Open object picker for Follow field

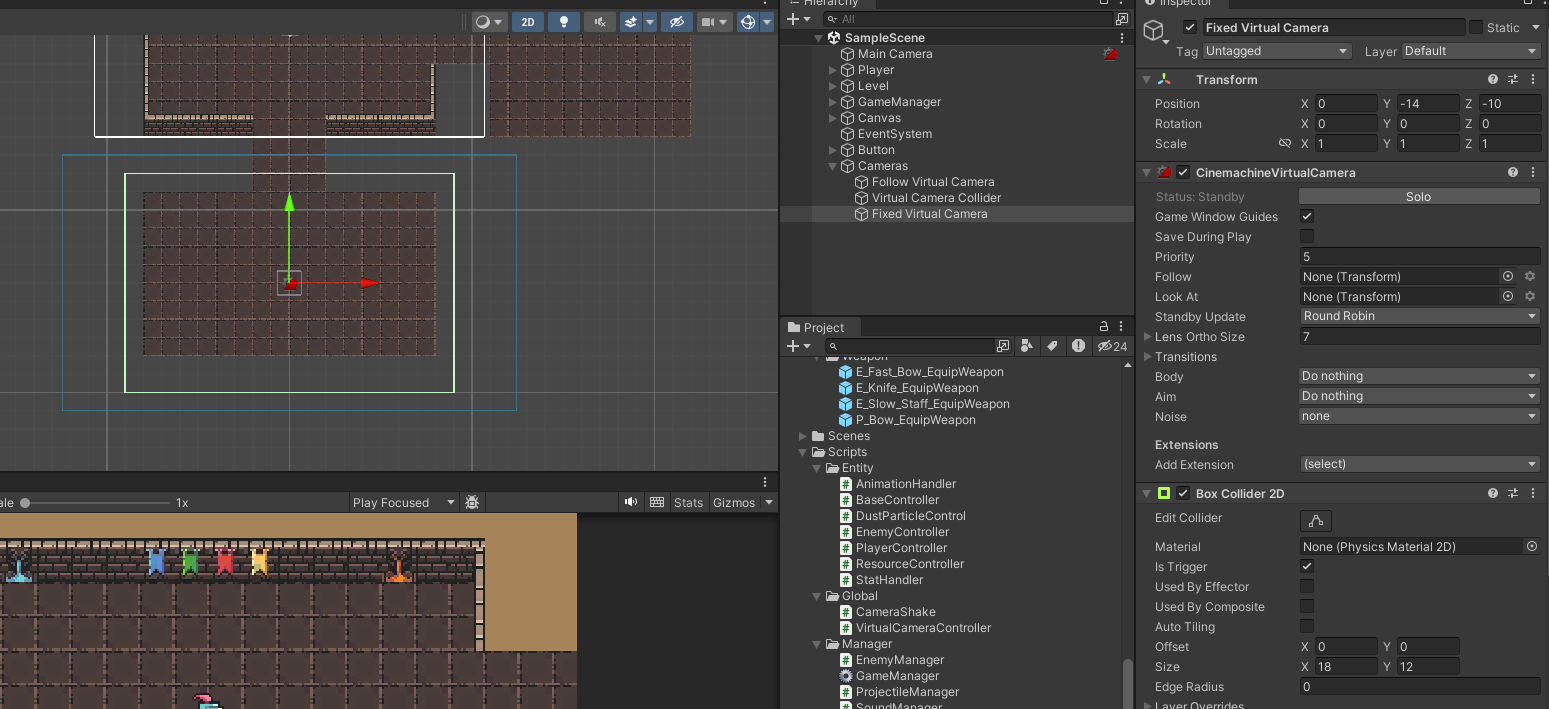click(x=1508, y=276)
